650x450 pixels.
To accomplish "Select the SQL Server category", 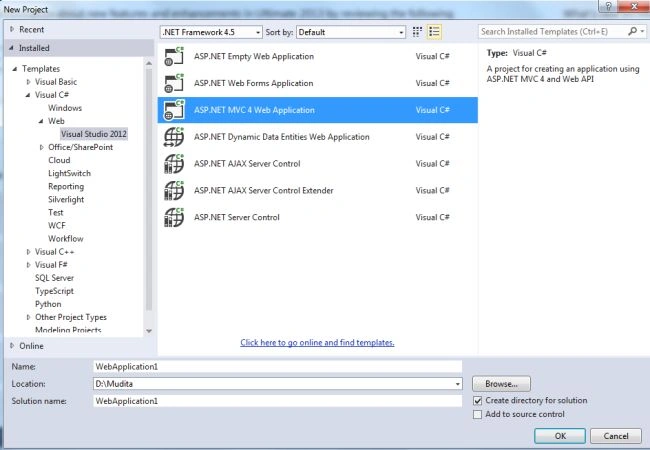I will point(54,278).
